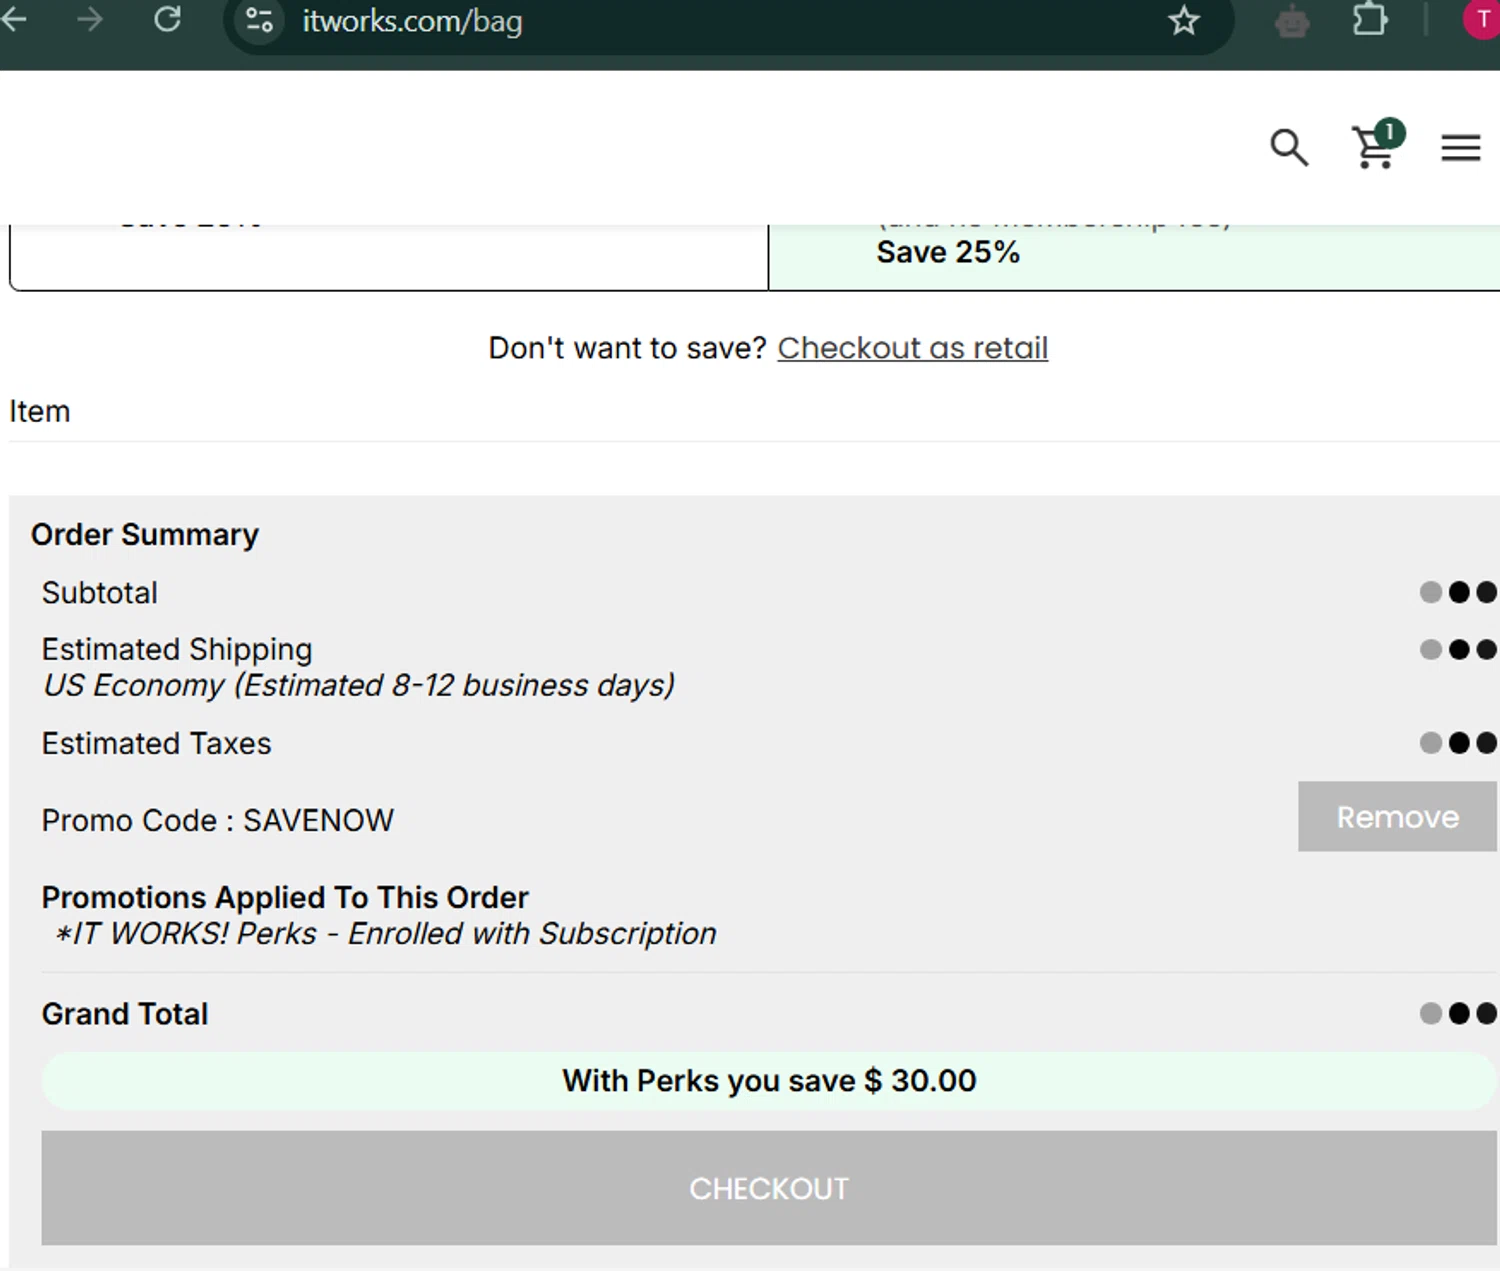
Task: Select the left savings option box
Action: click(x=388, y=257)
